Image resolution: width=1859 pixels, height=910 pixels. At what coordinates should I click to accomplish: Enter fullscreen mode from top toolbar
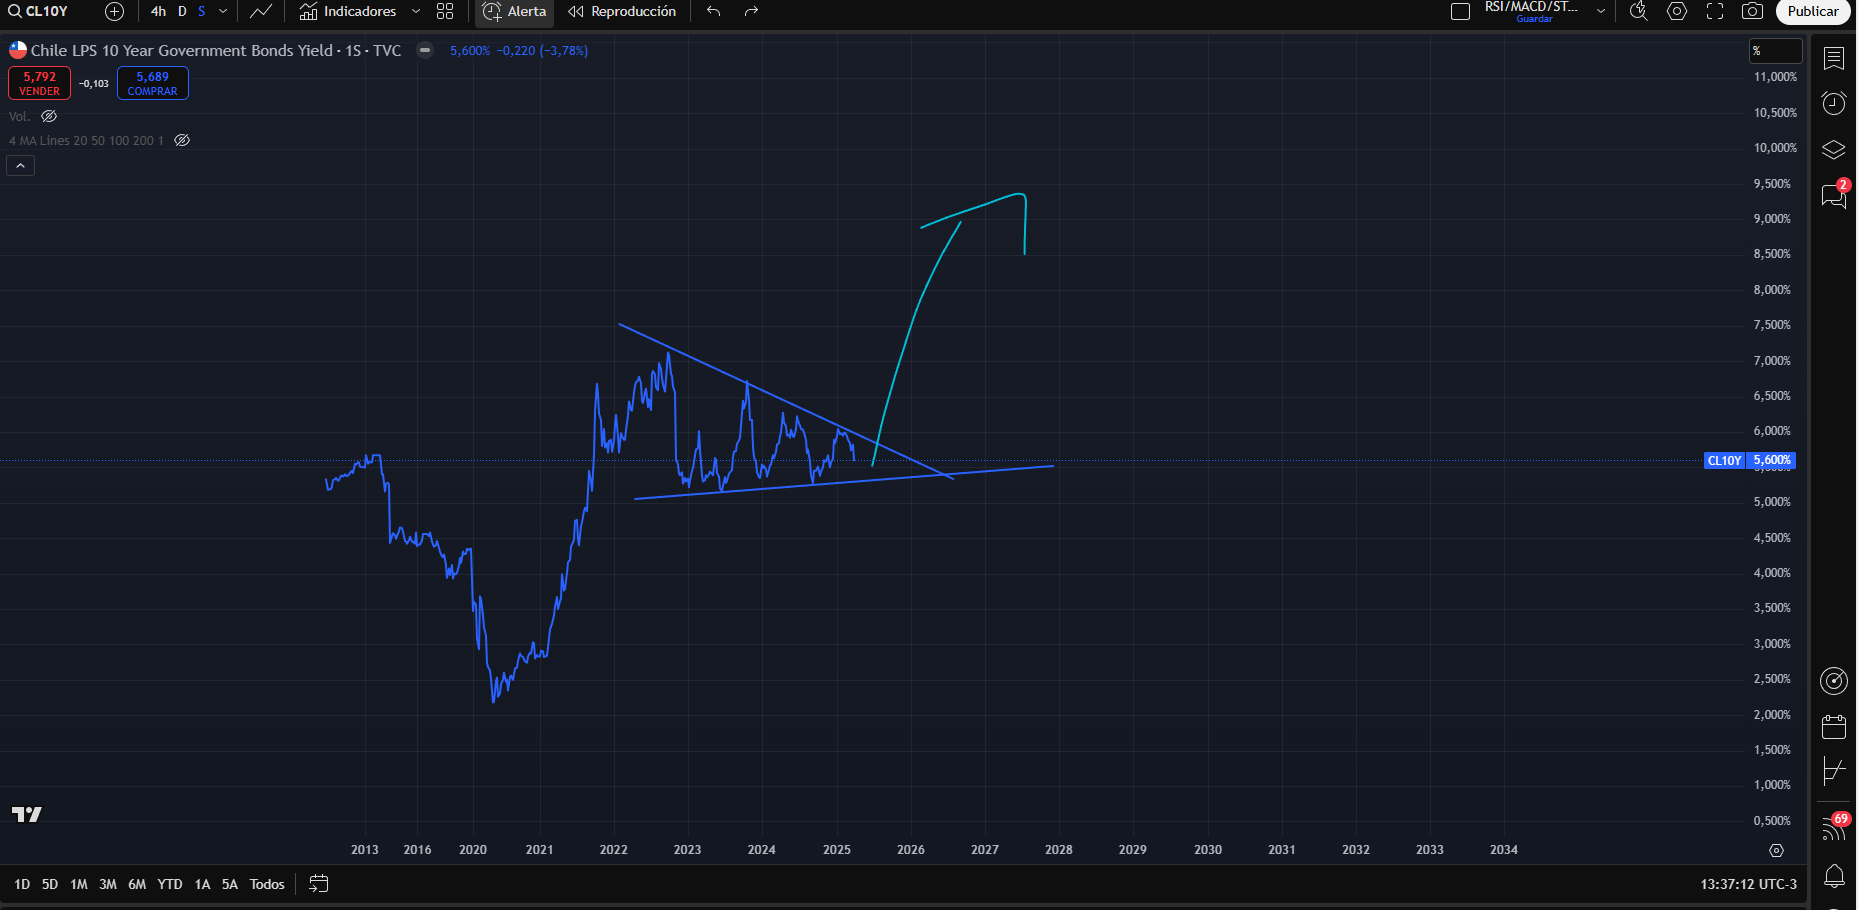coord(1715,12)
